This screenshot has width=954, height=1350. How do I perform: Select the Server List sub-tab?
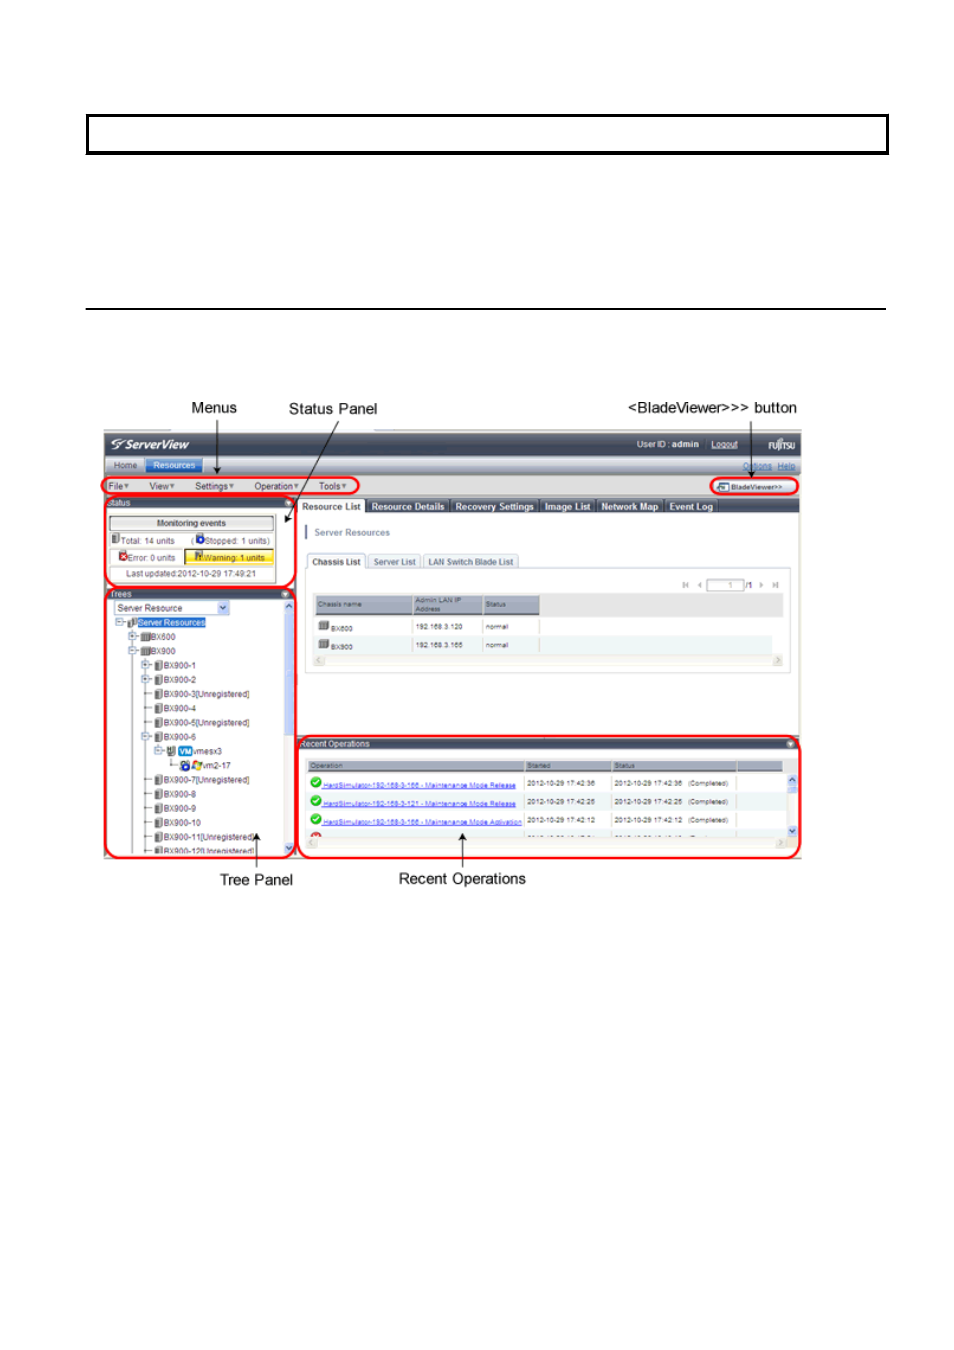click(x=394, y=562)
